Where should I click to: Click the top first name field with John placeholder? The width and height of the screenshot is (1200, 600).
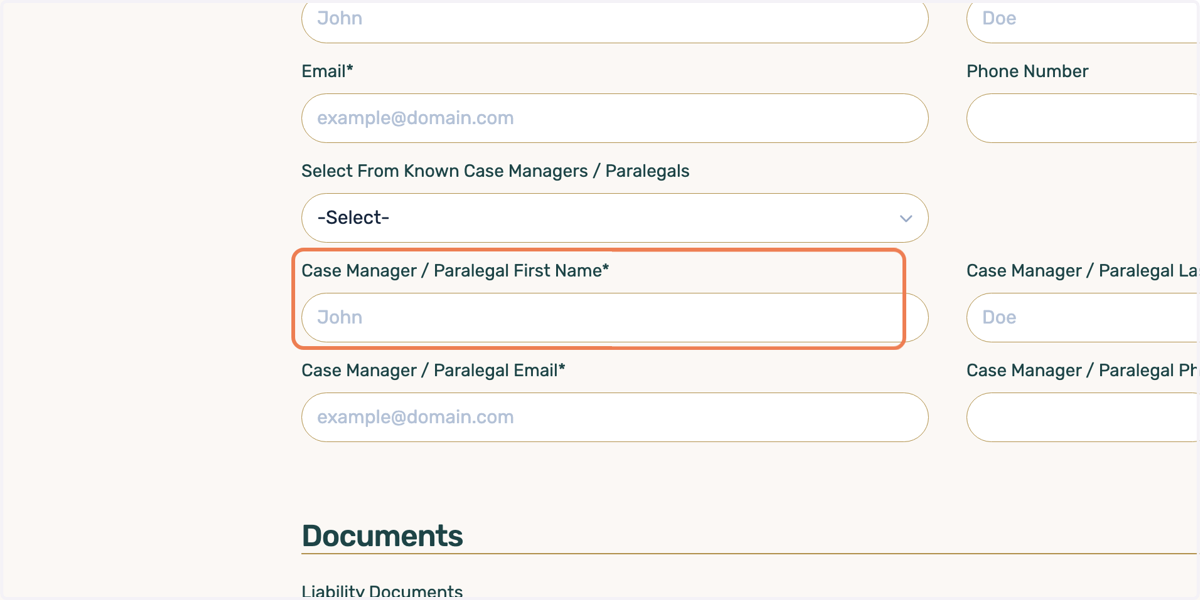[614, 20]
